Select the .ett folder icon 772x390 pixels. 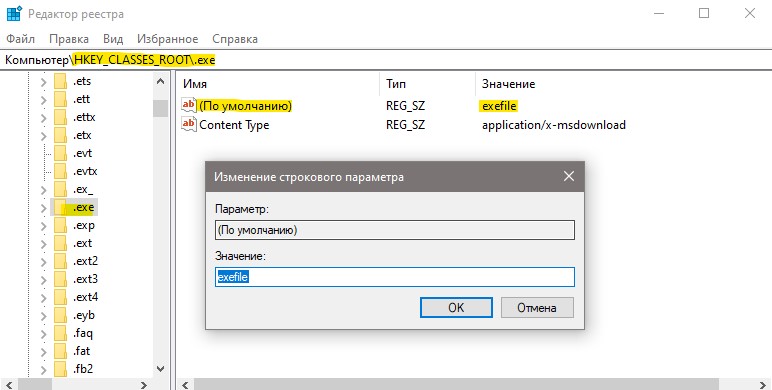[60, 99]
